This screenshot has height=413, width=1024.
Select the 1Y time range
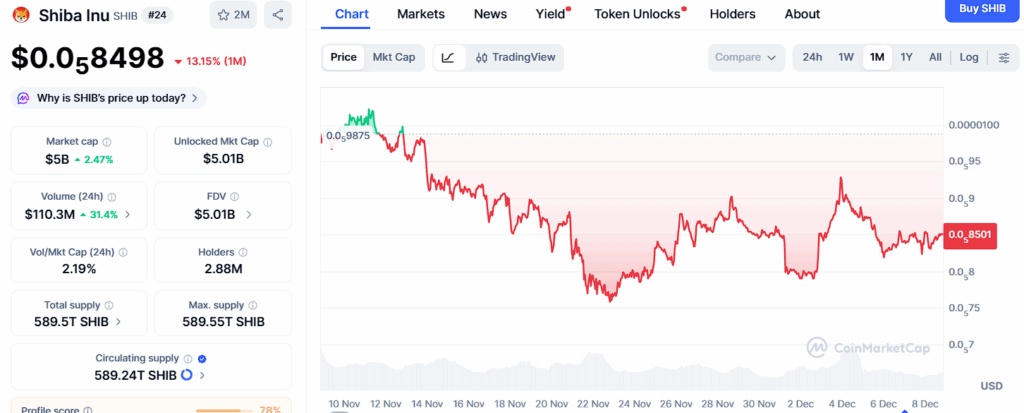906,57
